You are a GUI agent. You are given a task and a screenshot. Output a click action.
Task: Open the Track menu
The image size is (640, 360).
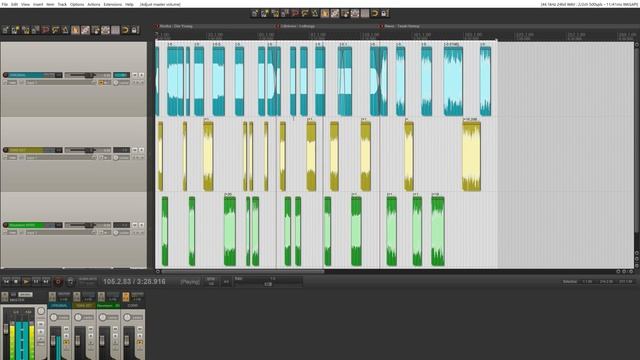[x=62, y=4]
